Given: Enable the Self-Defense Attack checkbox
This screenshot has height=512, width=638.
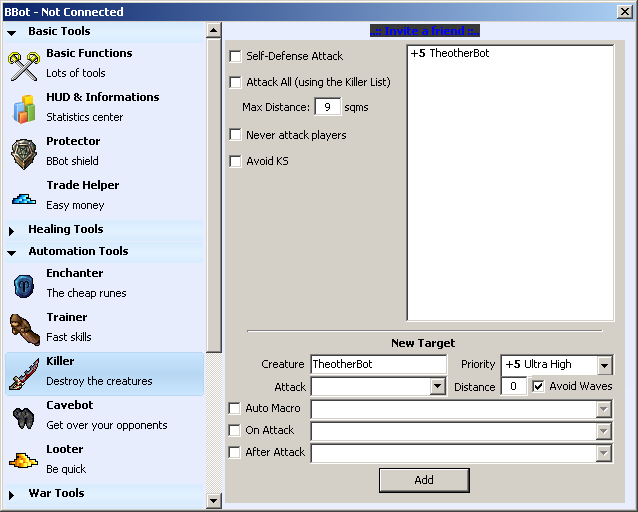Looking at the screenshot, I should click(236, 57).
